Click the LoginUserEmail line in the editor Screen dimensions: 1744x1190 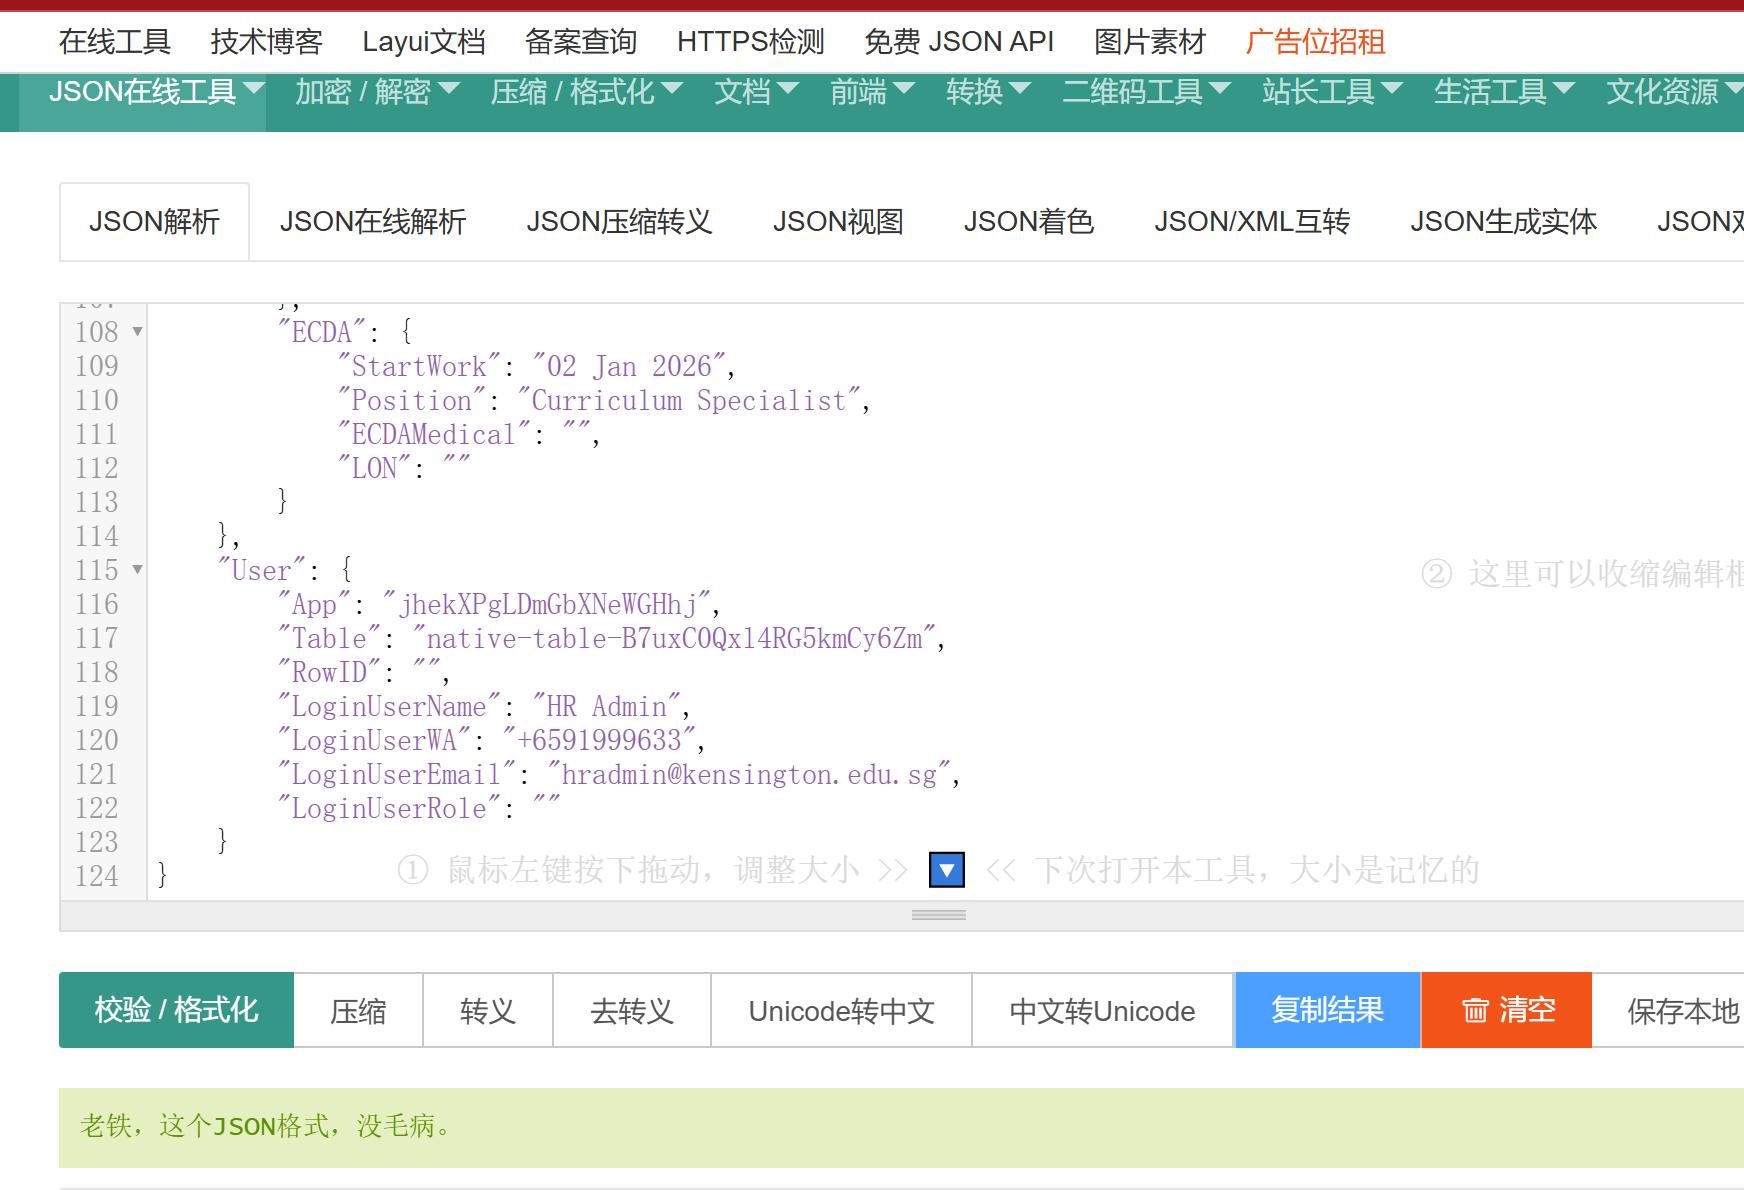[618, 775]
